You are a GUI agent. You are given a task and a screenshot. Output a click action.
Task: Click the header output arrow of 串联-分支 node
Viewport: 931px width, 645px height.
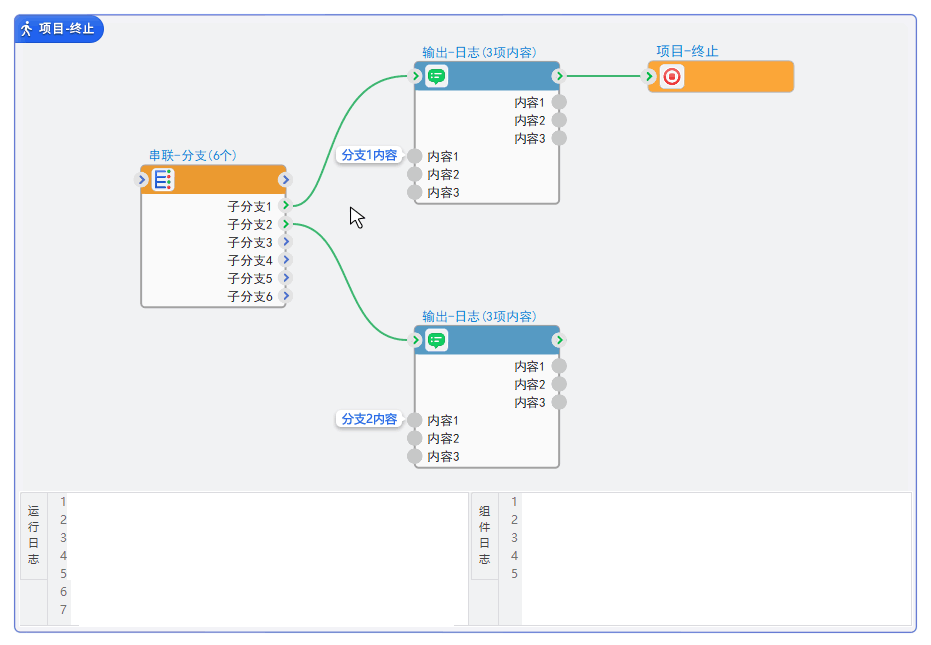pyautogui.click(x=285, y=180)
